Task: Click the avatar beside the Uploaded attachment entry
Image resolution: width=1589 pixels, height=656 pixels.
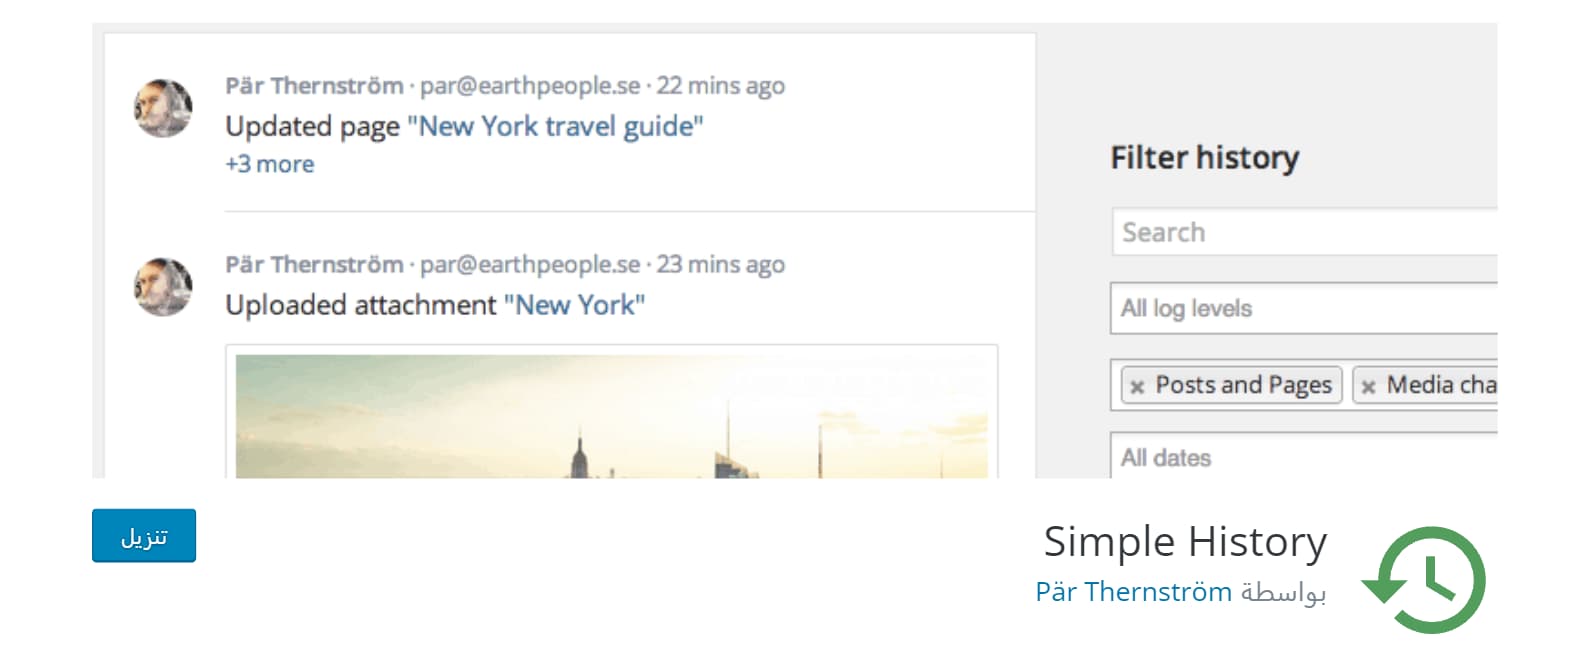Action: point(163,287)
